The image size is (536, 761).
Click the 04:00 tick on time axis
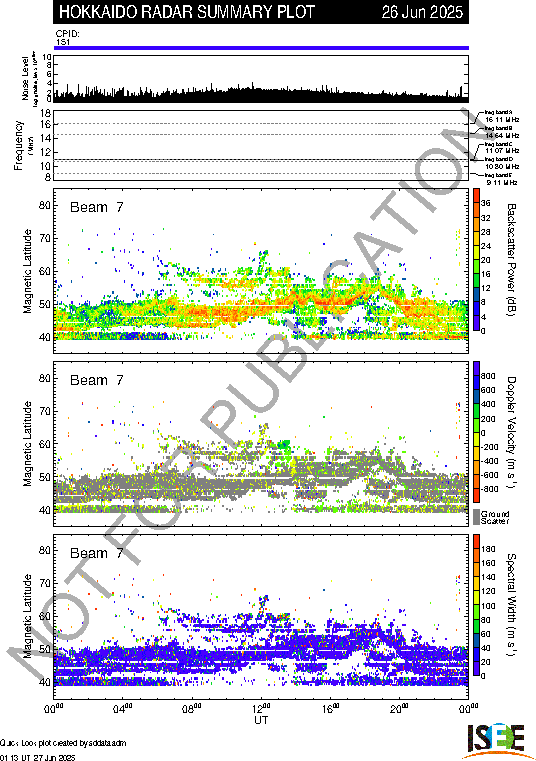click(123, 709)
